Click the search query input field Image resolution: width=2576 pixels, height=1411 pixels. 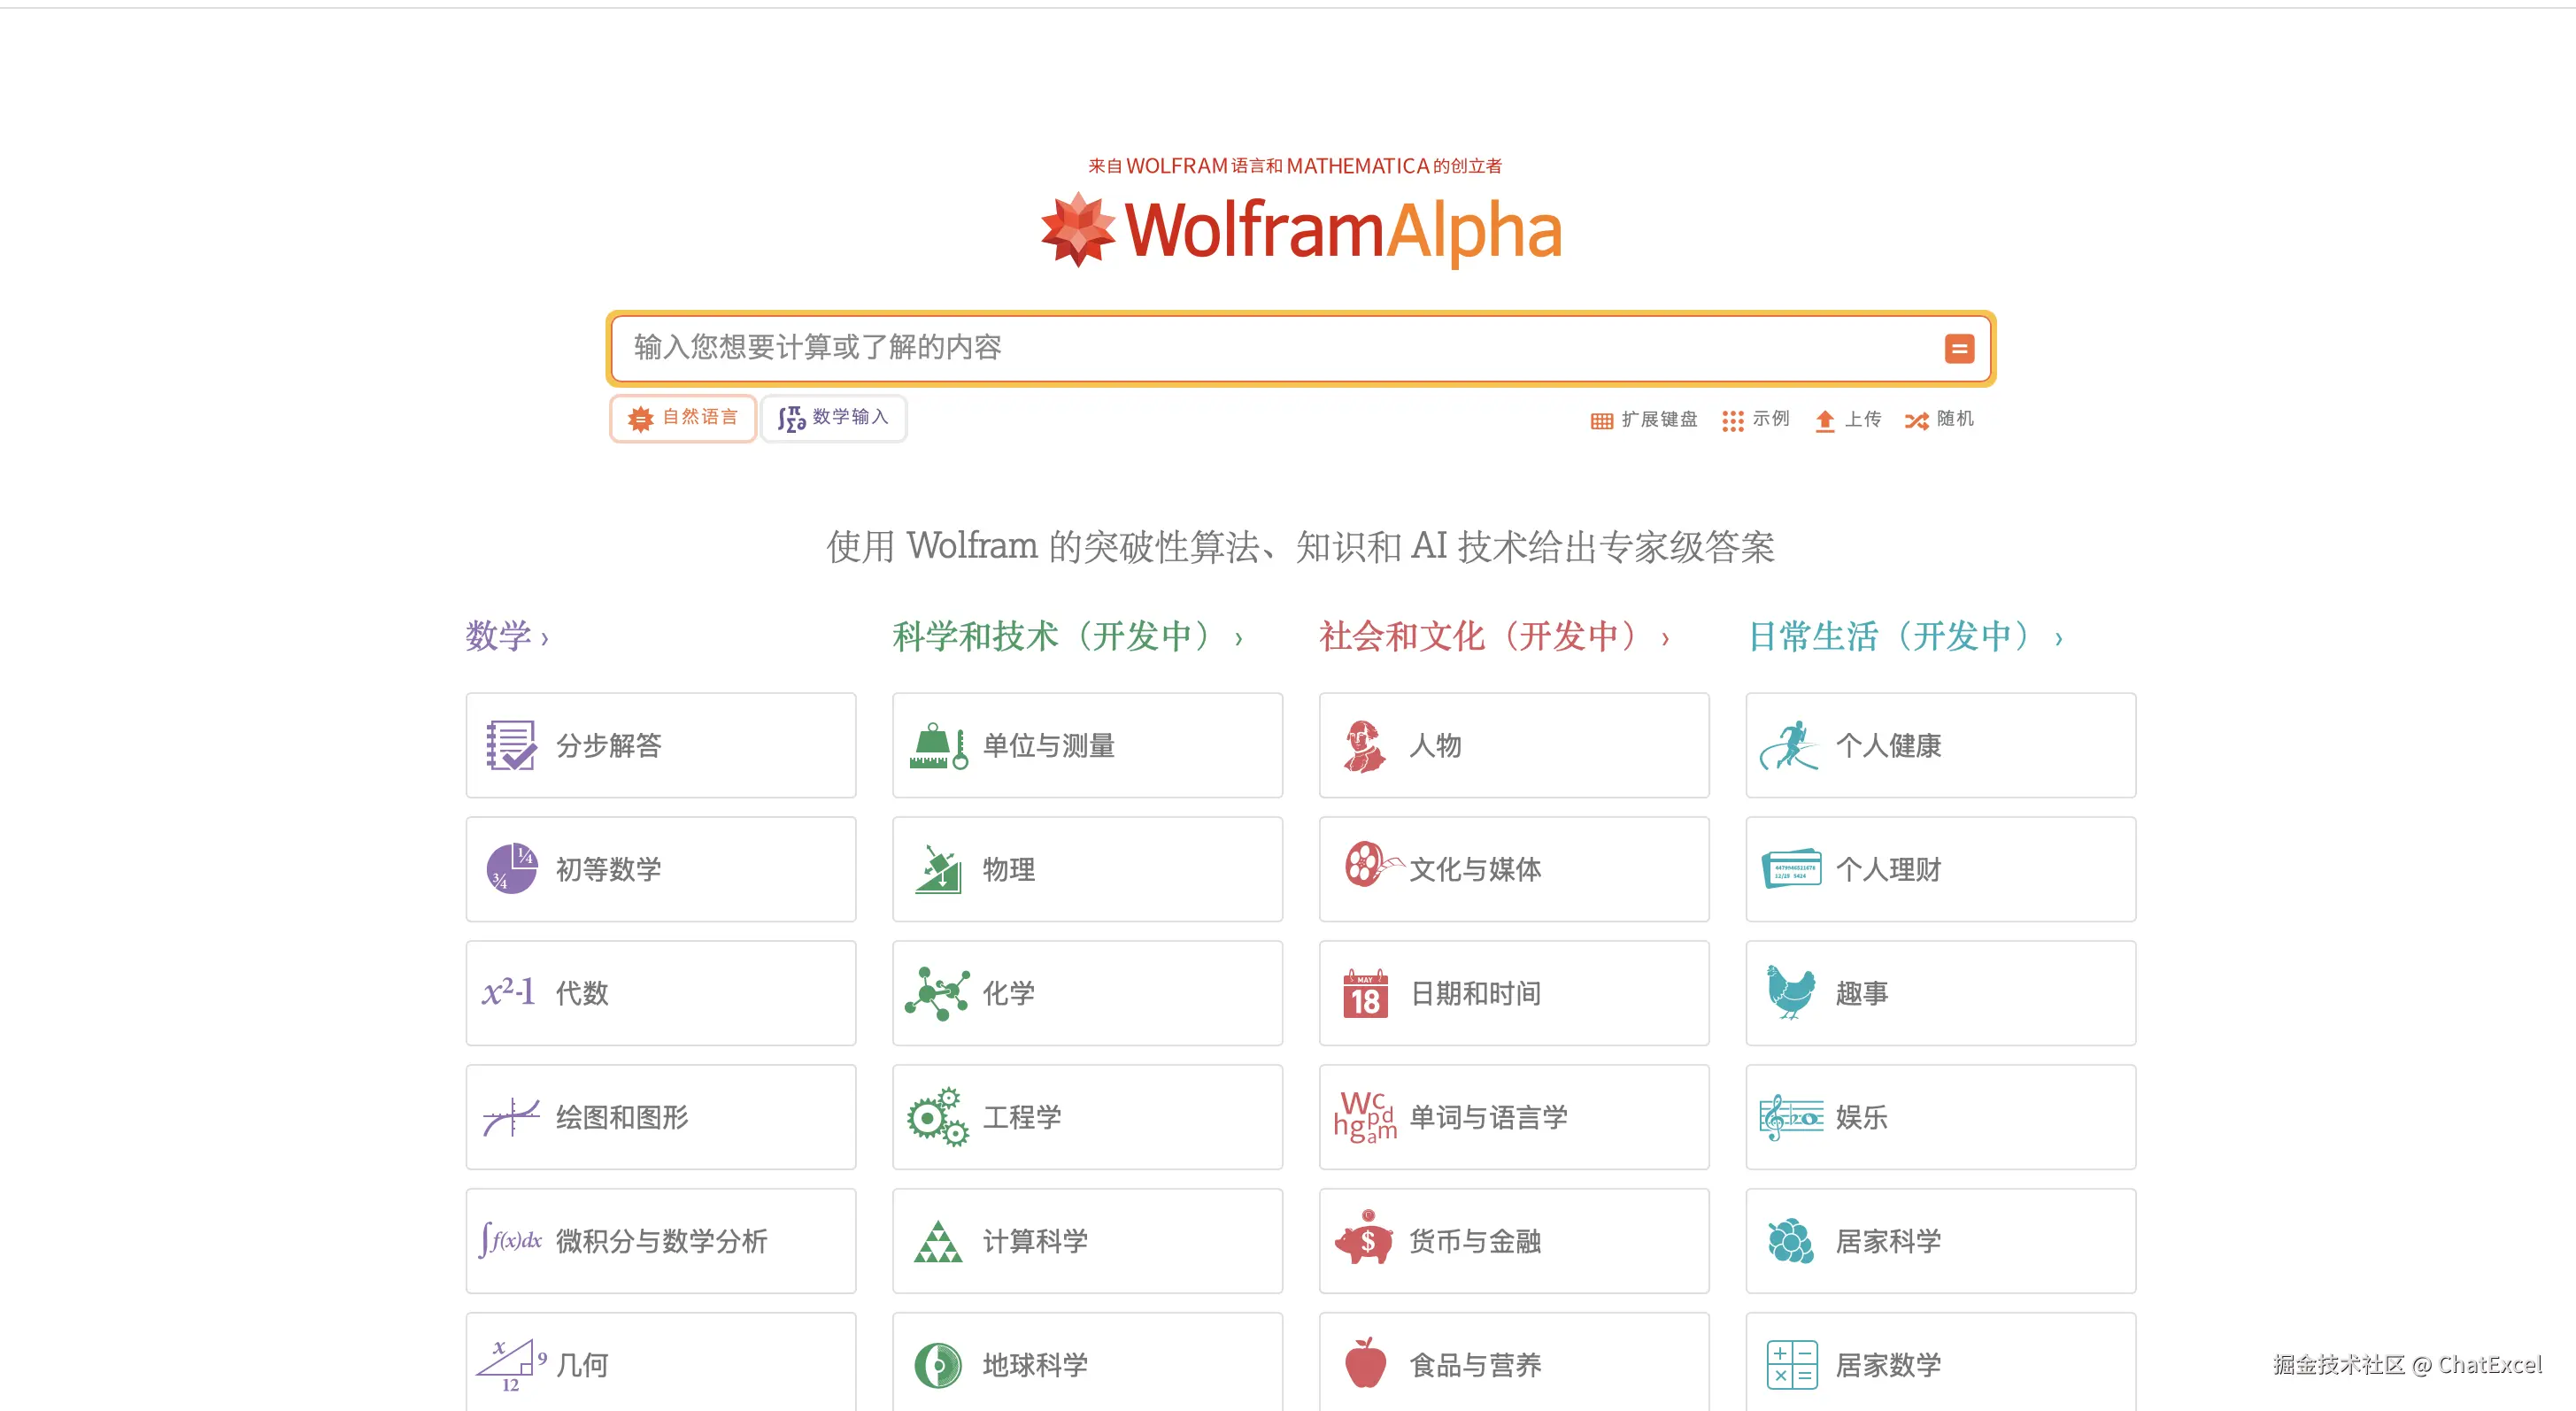tap(1270, 347)
